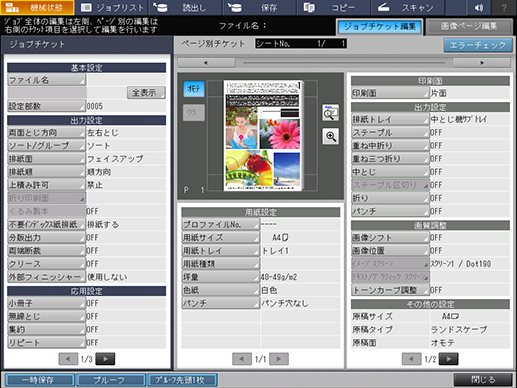The height and width of the screenshot is (388, 517).
Task: Click the preview magnify icon above zoom-in
Action: point(330,113)
